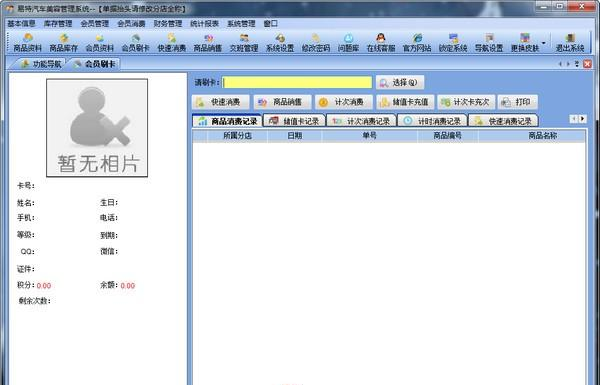This screenshot has height=385, width=600.
Task: Open the 系统管理 menu
Action: (x=241, y=23)
